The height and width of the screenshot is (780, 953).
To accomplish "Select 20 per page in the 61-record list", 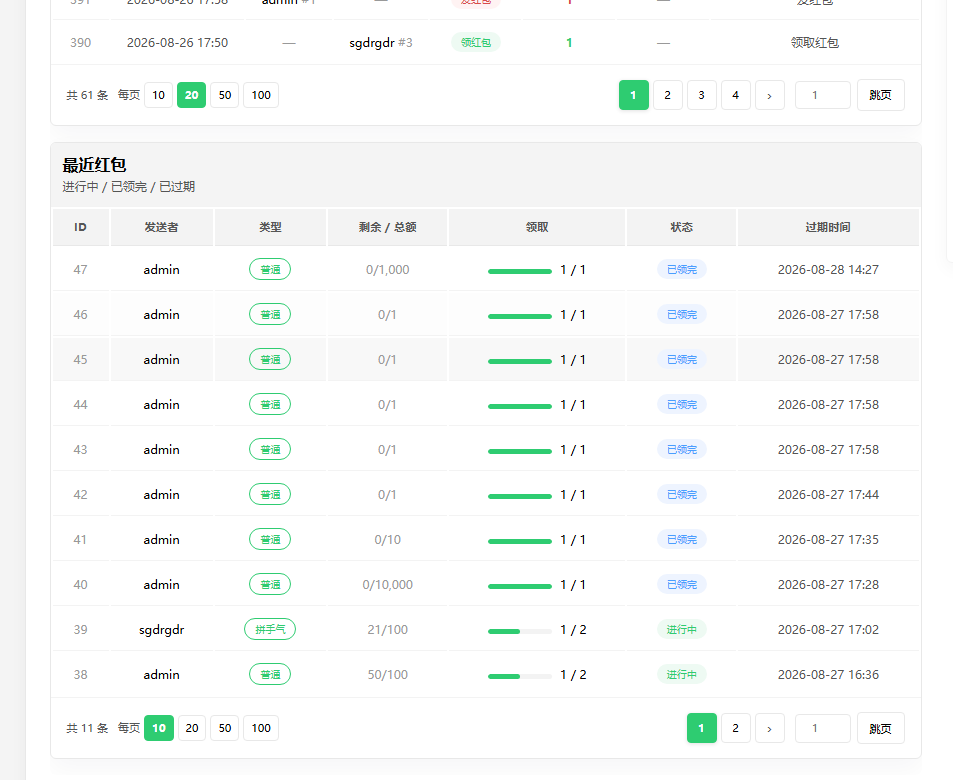I will pyautogui.click(x=191, y=95).
